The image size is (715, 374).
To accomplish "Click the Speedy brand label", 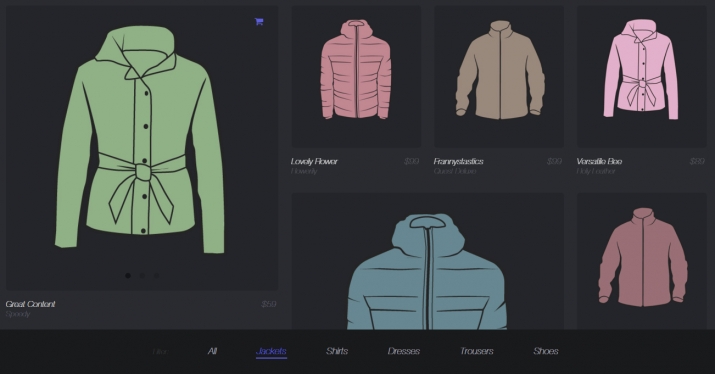I will (x=18, y=314).
